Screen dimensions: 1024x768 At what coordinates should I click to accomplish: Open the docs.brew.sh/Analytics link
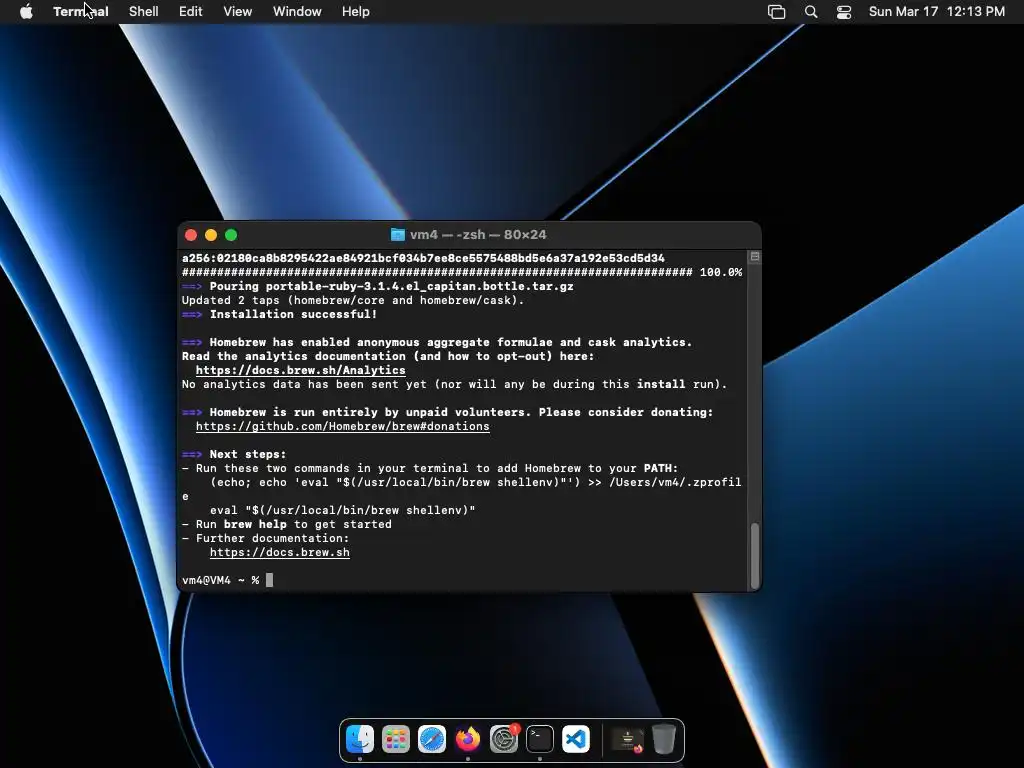click(x=300, y=370)
